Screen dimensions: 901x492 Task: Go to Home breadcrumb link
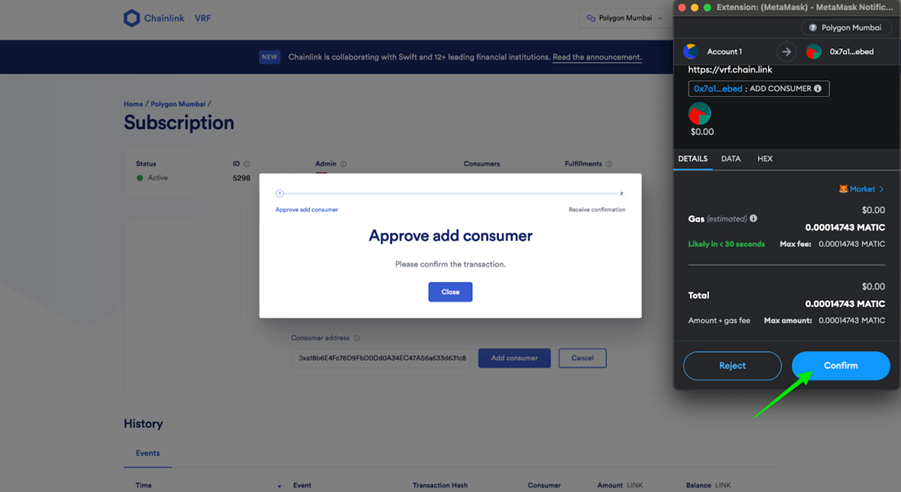click(133, 104)
